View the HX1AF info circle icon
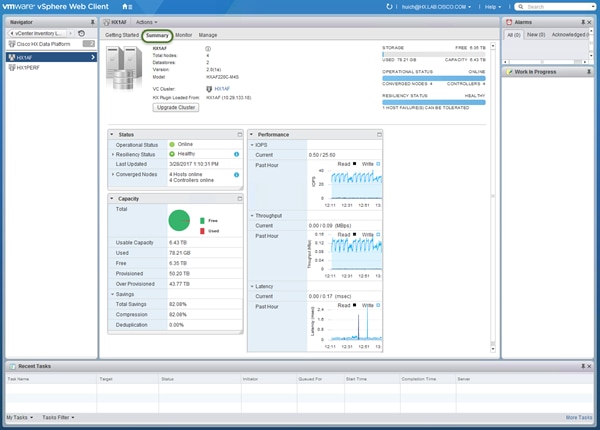 208,49
